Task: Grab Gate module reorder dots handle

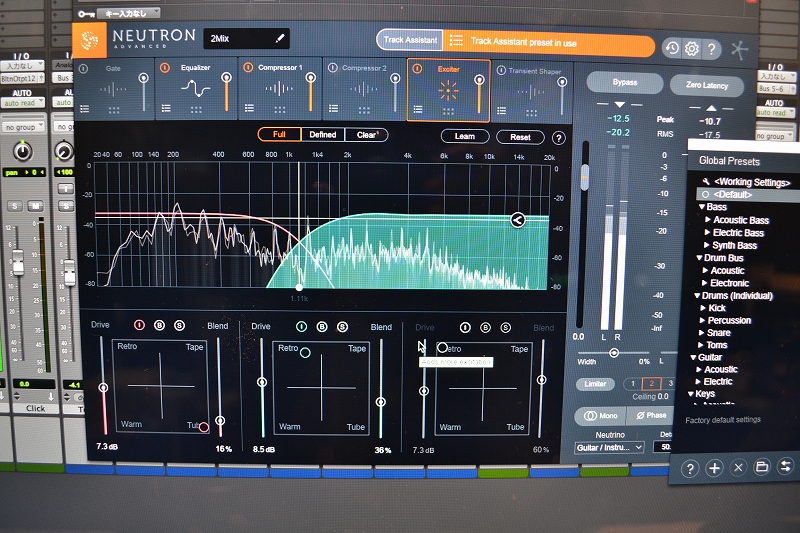Action: click(x=113, y=110)
